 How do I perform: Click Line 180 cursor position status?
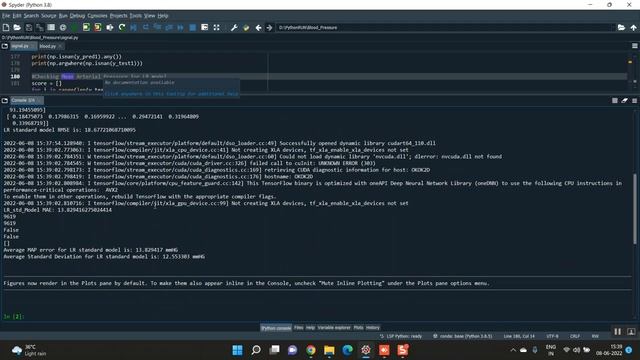coord(519,336)
